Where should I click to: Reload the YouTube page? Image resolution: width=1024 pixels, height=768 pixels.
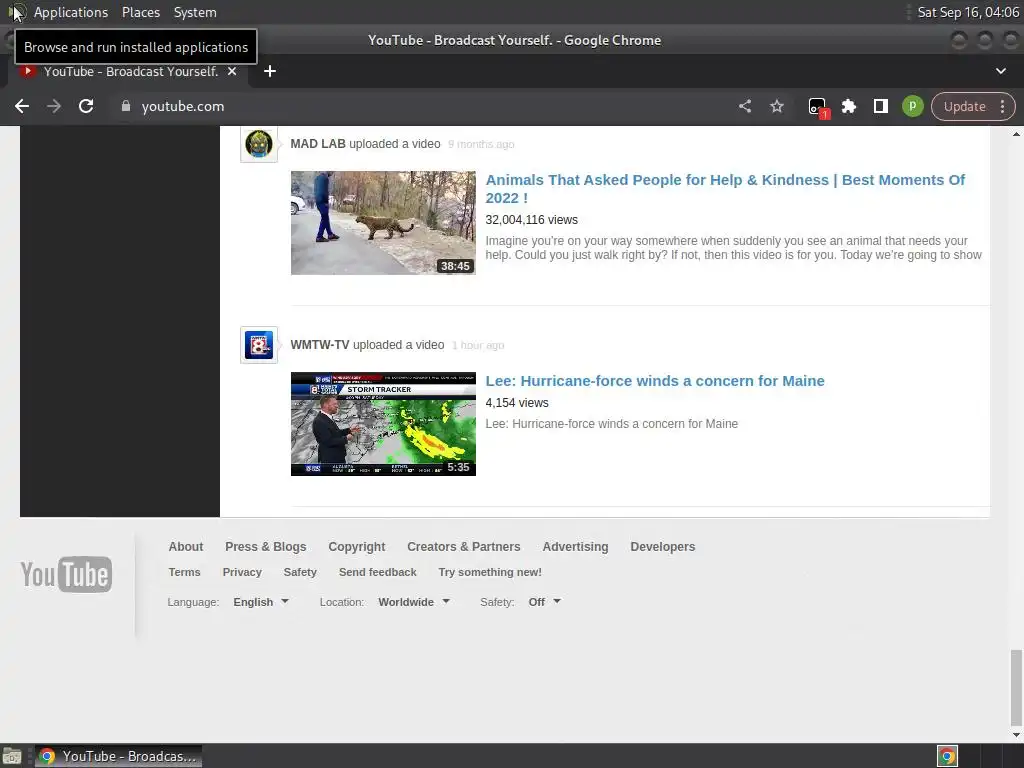pyautogui.click(x=86, y=106)
